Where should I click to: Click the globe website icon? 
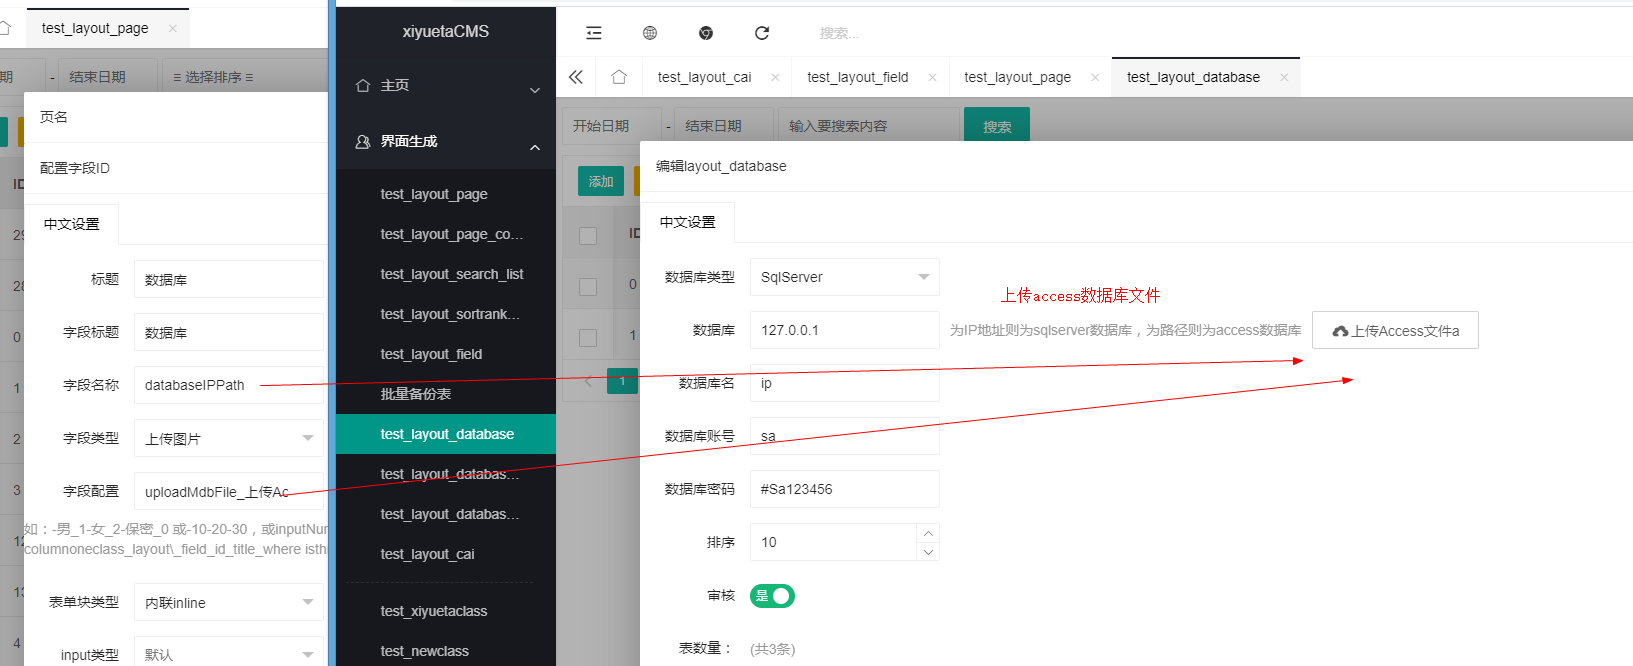point(650,33)
